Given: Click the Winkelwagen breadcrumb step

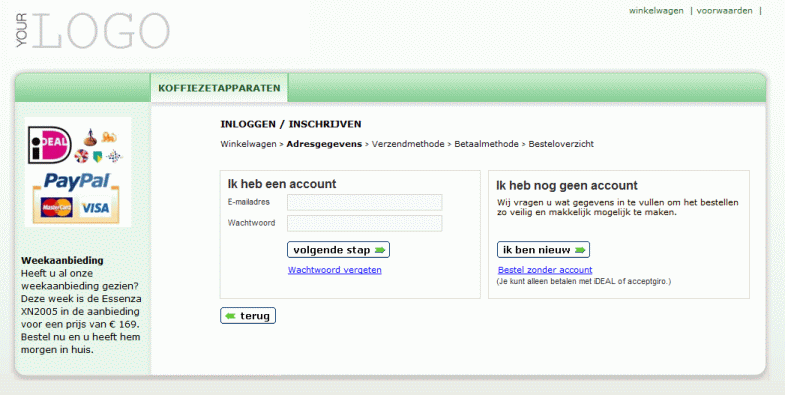Looking at the screenshot, I should [x=248, y=144].
